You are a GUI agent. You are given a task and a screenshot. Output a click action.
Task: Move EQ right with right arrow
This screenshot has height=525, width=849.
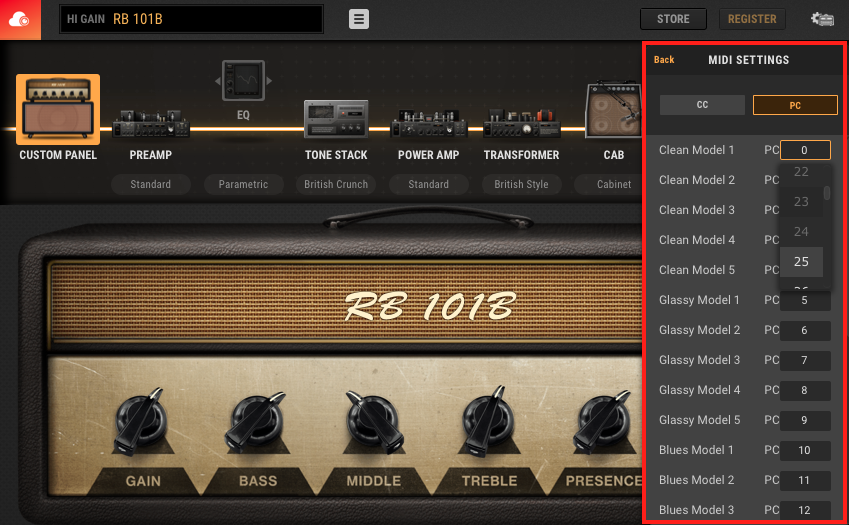(269, 81)
